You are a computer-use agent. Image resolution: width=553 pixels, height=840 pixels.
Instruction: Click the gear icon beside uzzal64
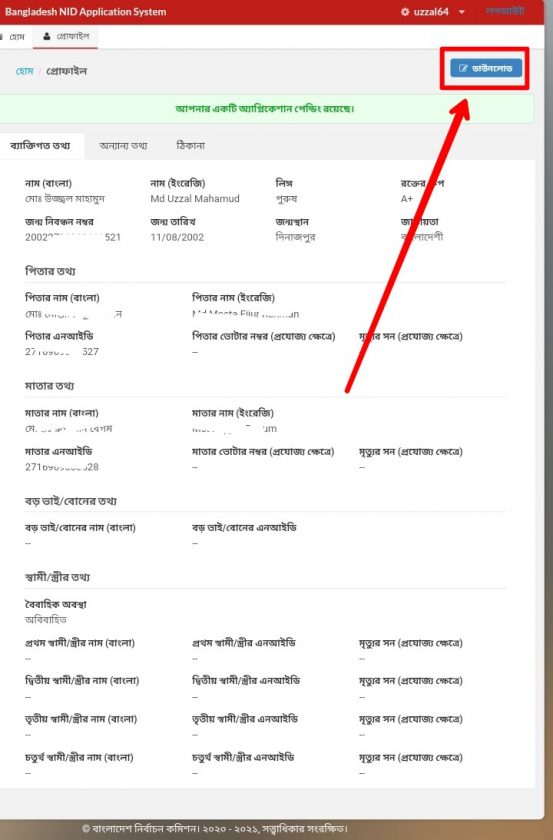pos(405,12)
